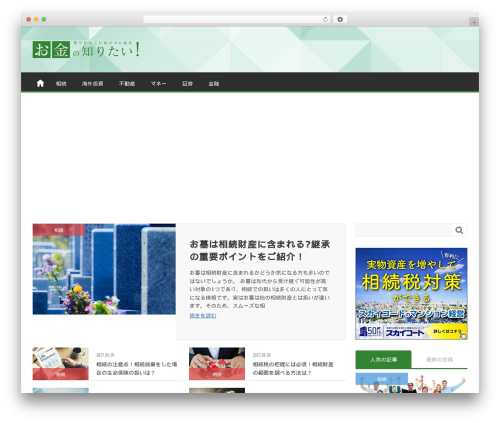The height and width of the screenshot is (423, 500).
Task: Switch to the 人気の記事 tab
Action: point(383,360)
